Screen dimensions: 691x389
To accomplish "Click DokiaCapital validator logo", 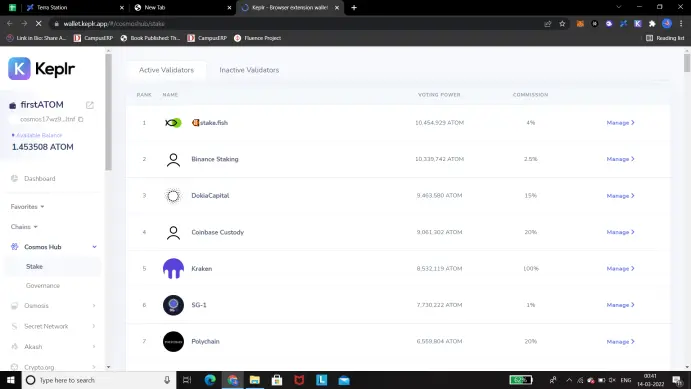I will pyautogui.click(x=173, y=196).
